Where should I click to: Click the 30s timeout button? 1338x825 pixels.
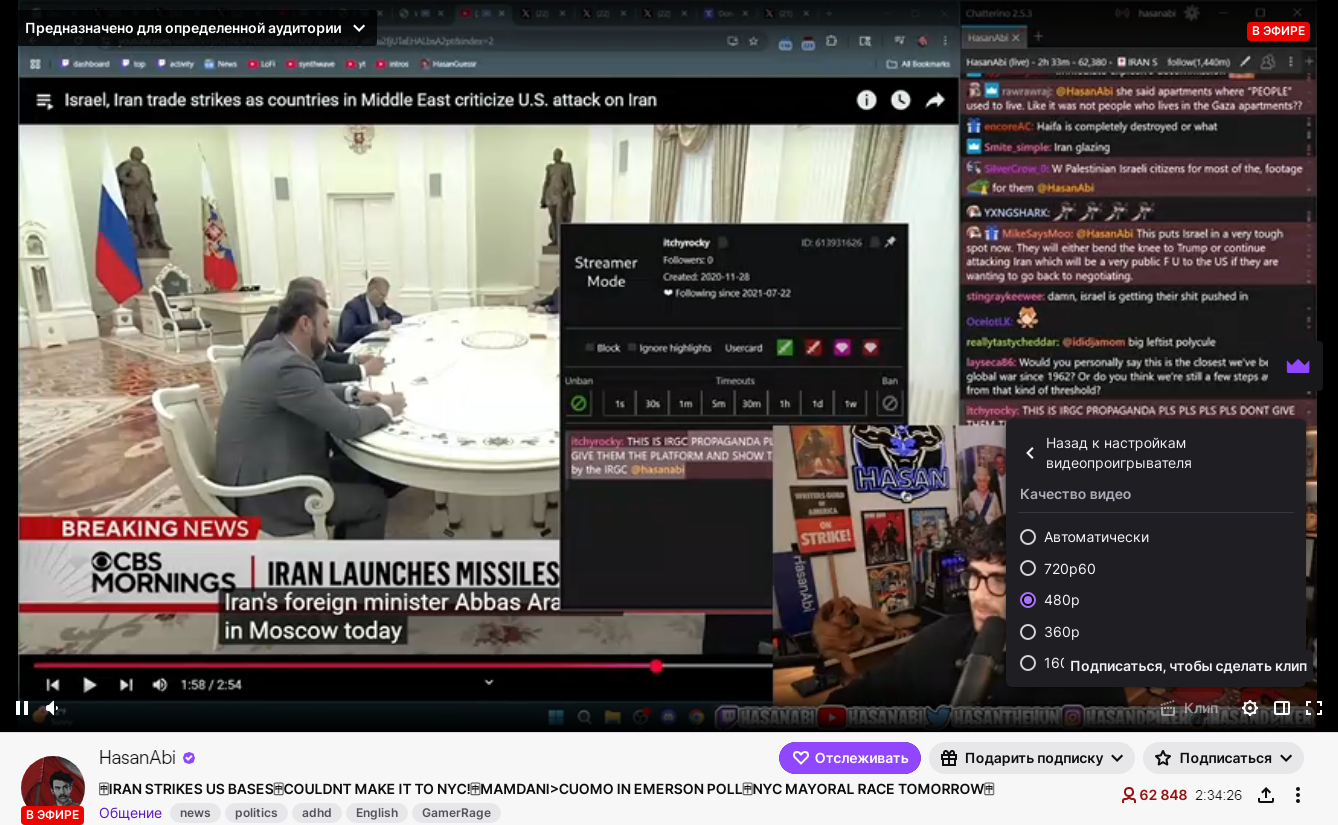point(653,404)
